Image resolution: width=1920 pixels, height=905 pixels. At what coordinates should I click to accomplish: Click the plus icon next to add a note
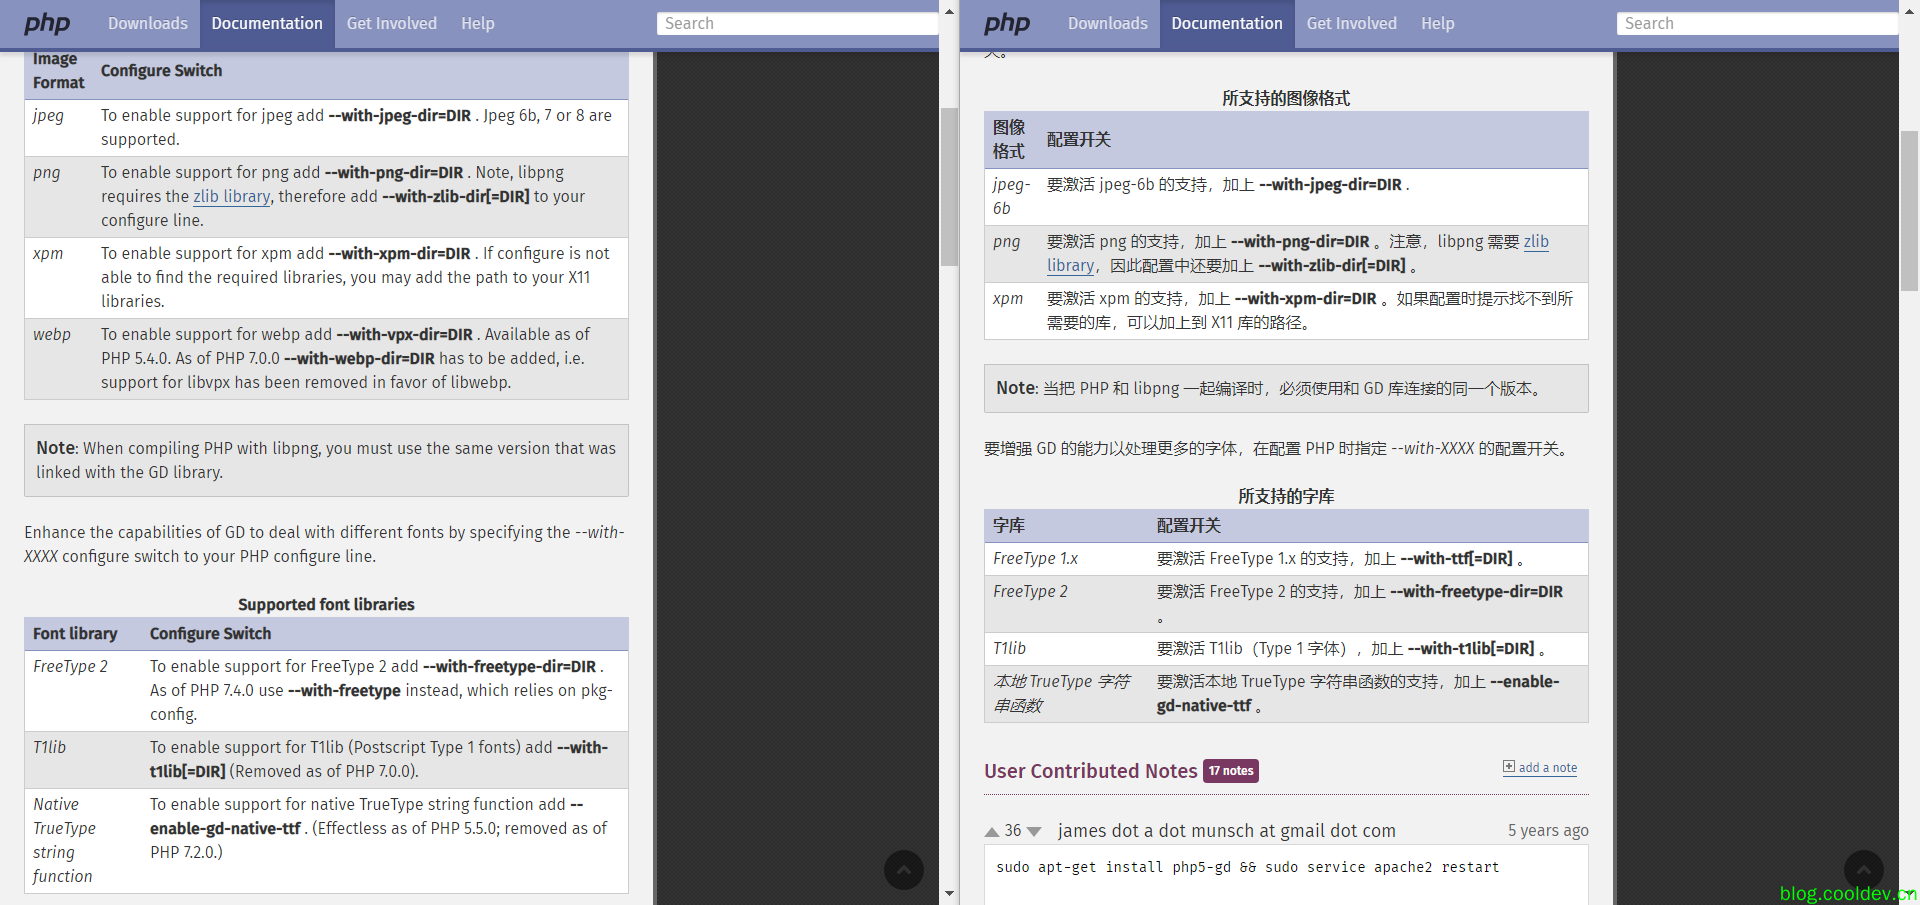click(x=1509, y=766)
